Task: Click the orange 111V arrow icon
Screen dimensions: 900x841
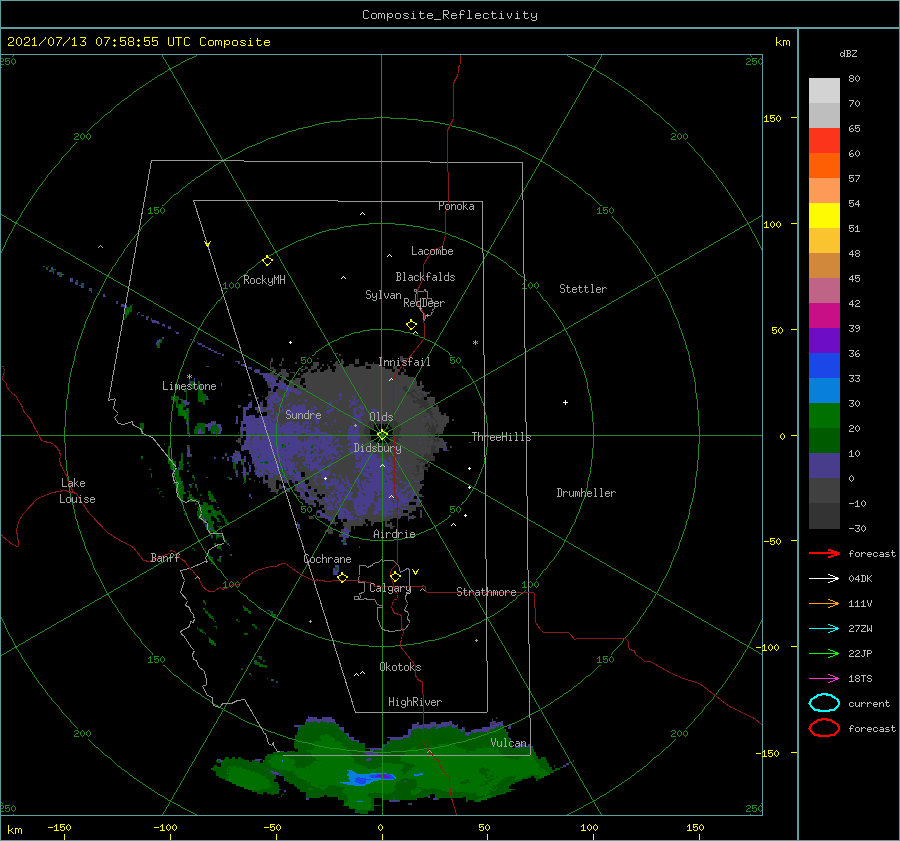Action: pos(824,603)
